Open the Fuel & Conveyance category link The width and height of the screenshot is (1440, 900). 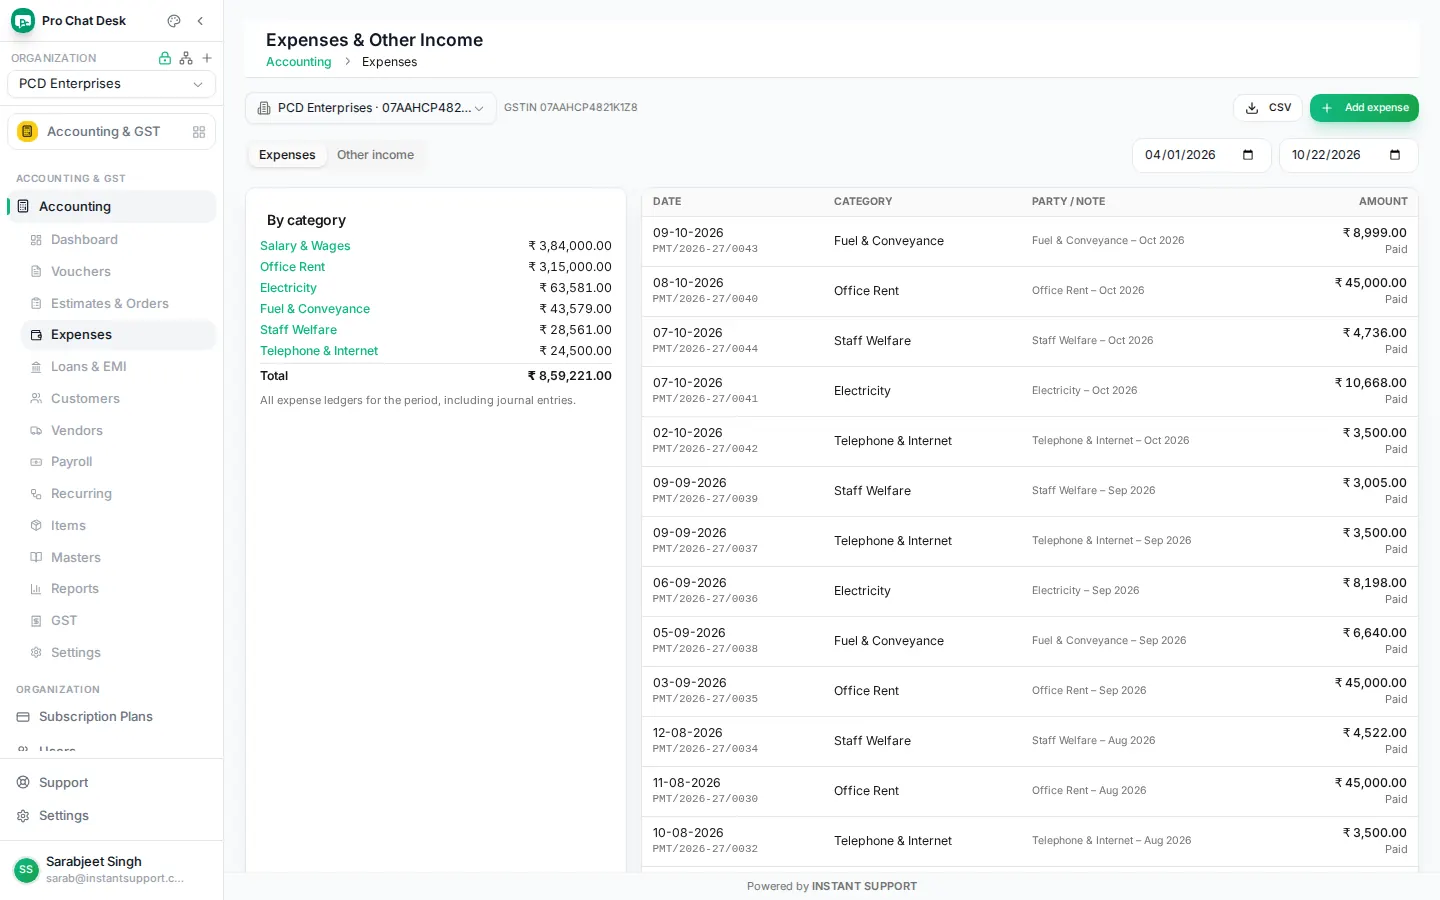(x=315, y=309)
